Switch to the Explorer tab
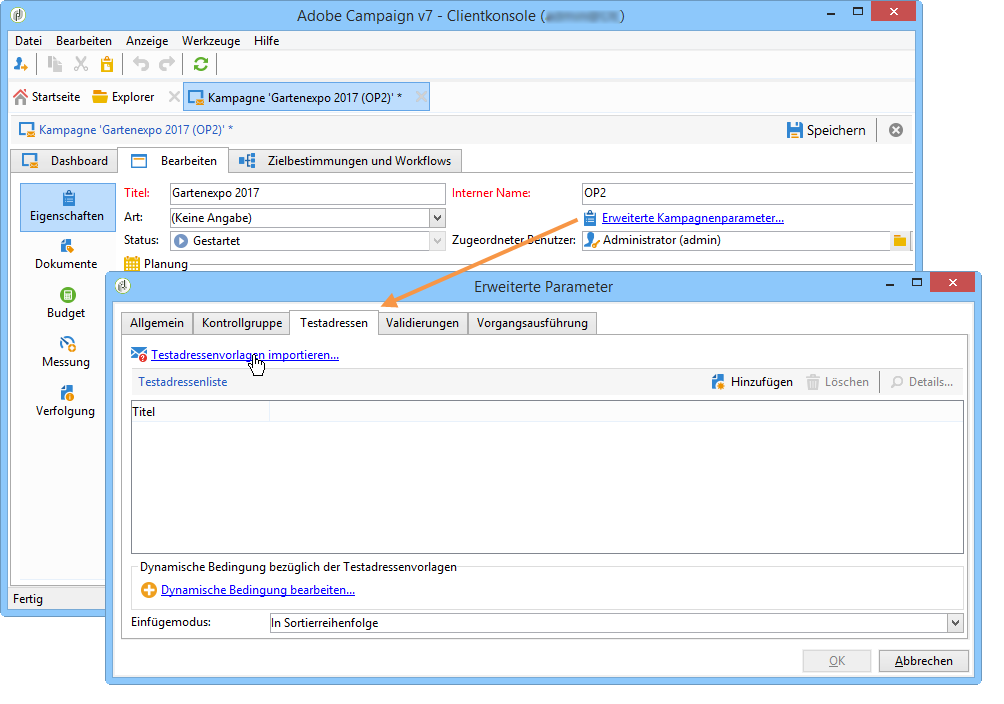 pyautogui.click(x=124, y=97)
